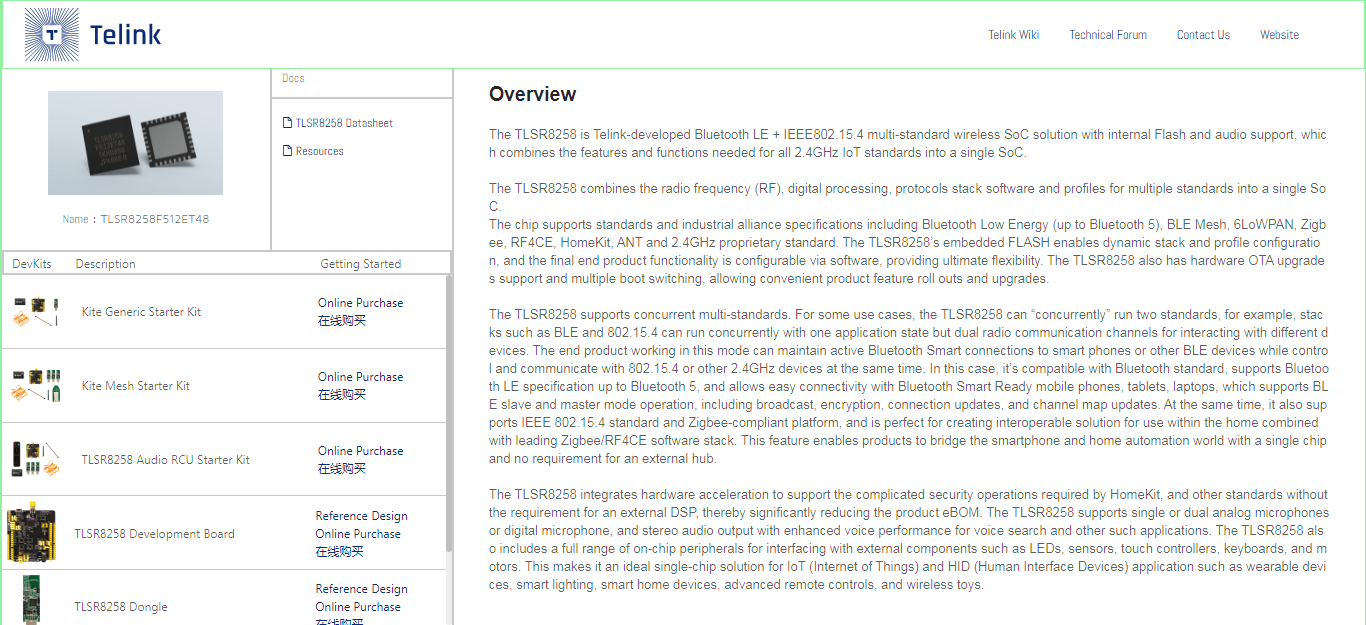
Task: Click the document icon beside Resources
Action: [288, 151]
